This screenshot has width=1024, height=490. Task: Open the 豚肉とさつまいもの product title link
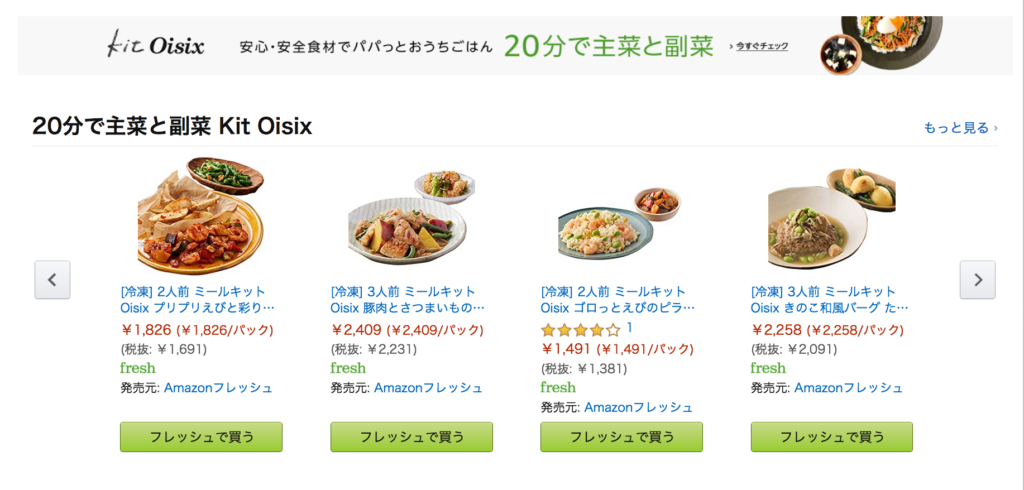pos(408,299)
